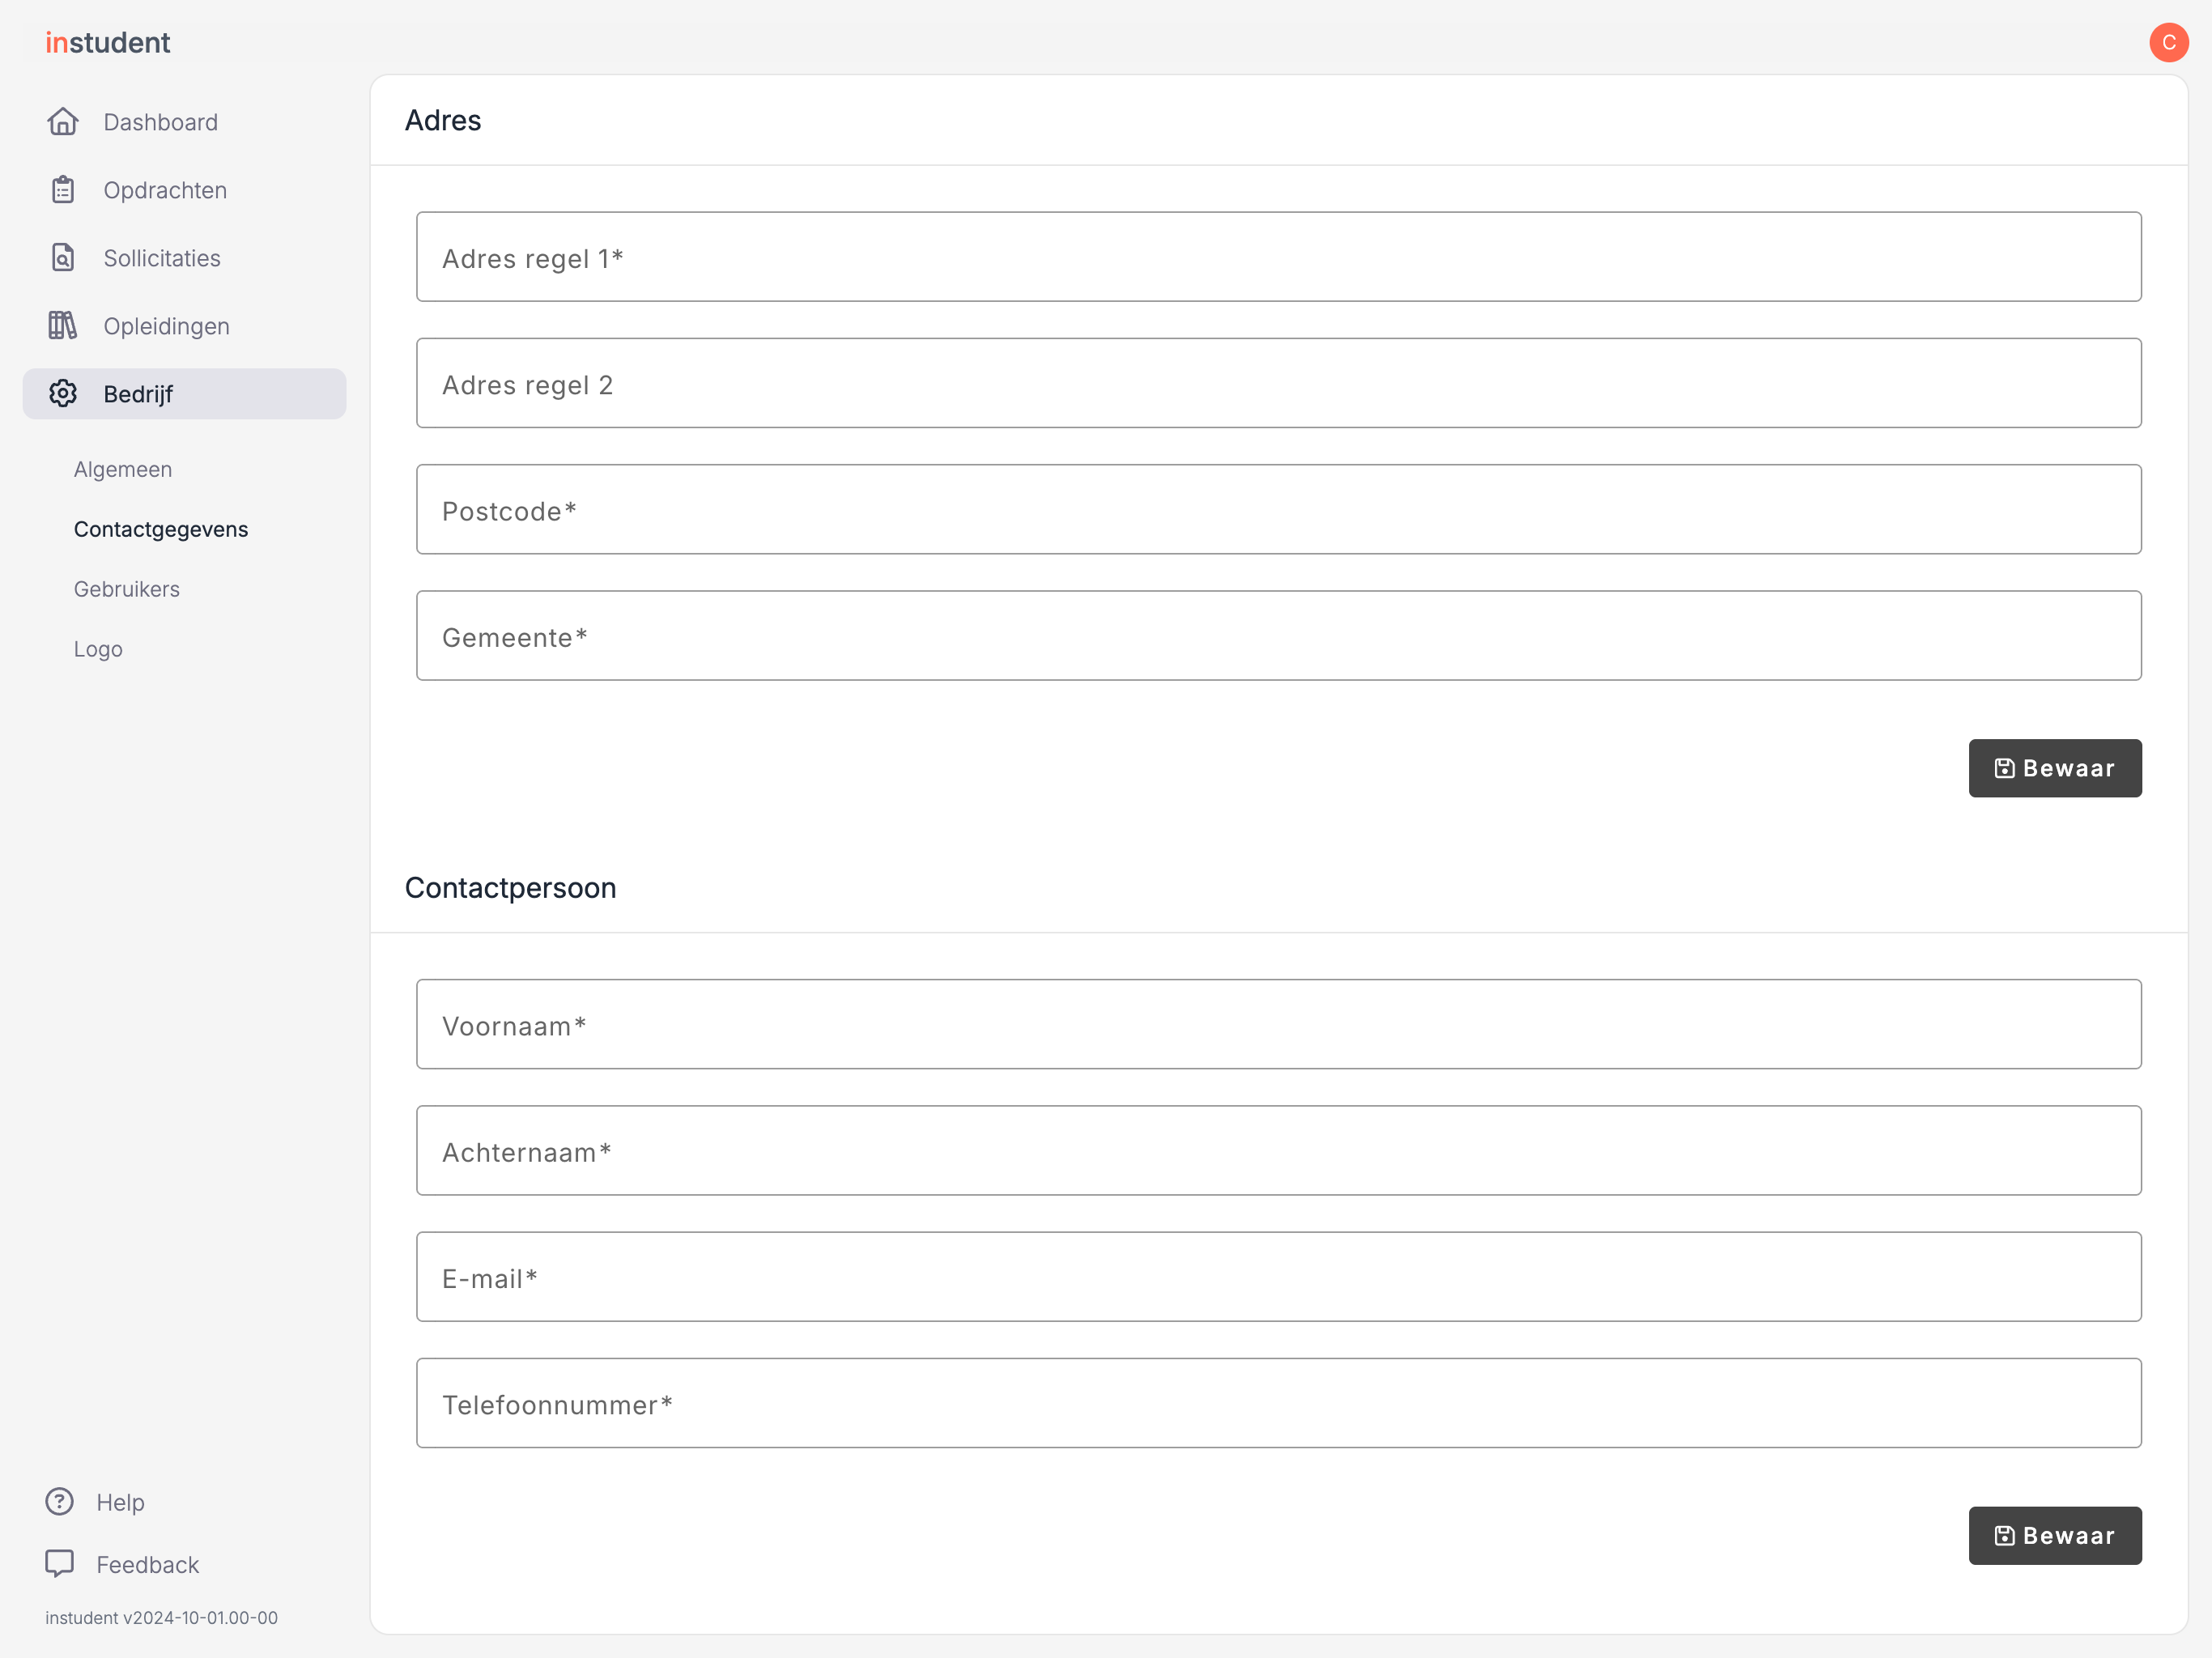Viewport: 2212px width, 1658px height.
Task: Select the Contactgegevens submenu item
Action: pyautogui.click(x=161, y=529)
